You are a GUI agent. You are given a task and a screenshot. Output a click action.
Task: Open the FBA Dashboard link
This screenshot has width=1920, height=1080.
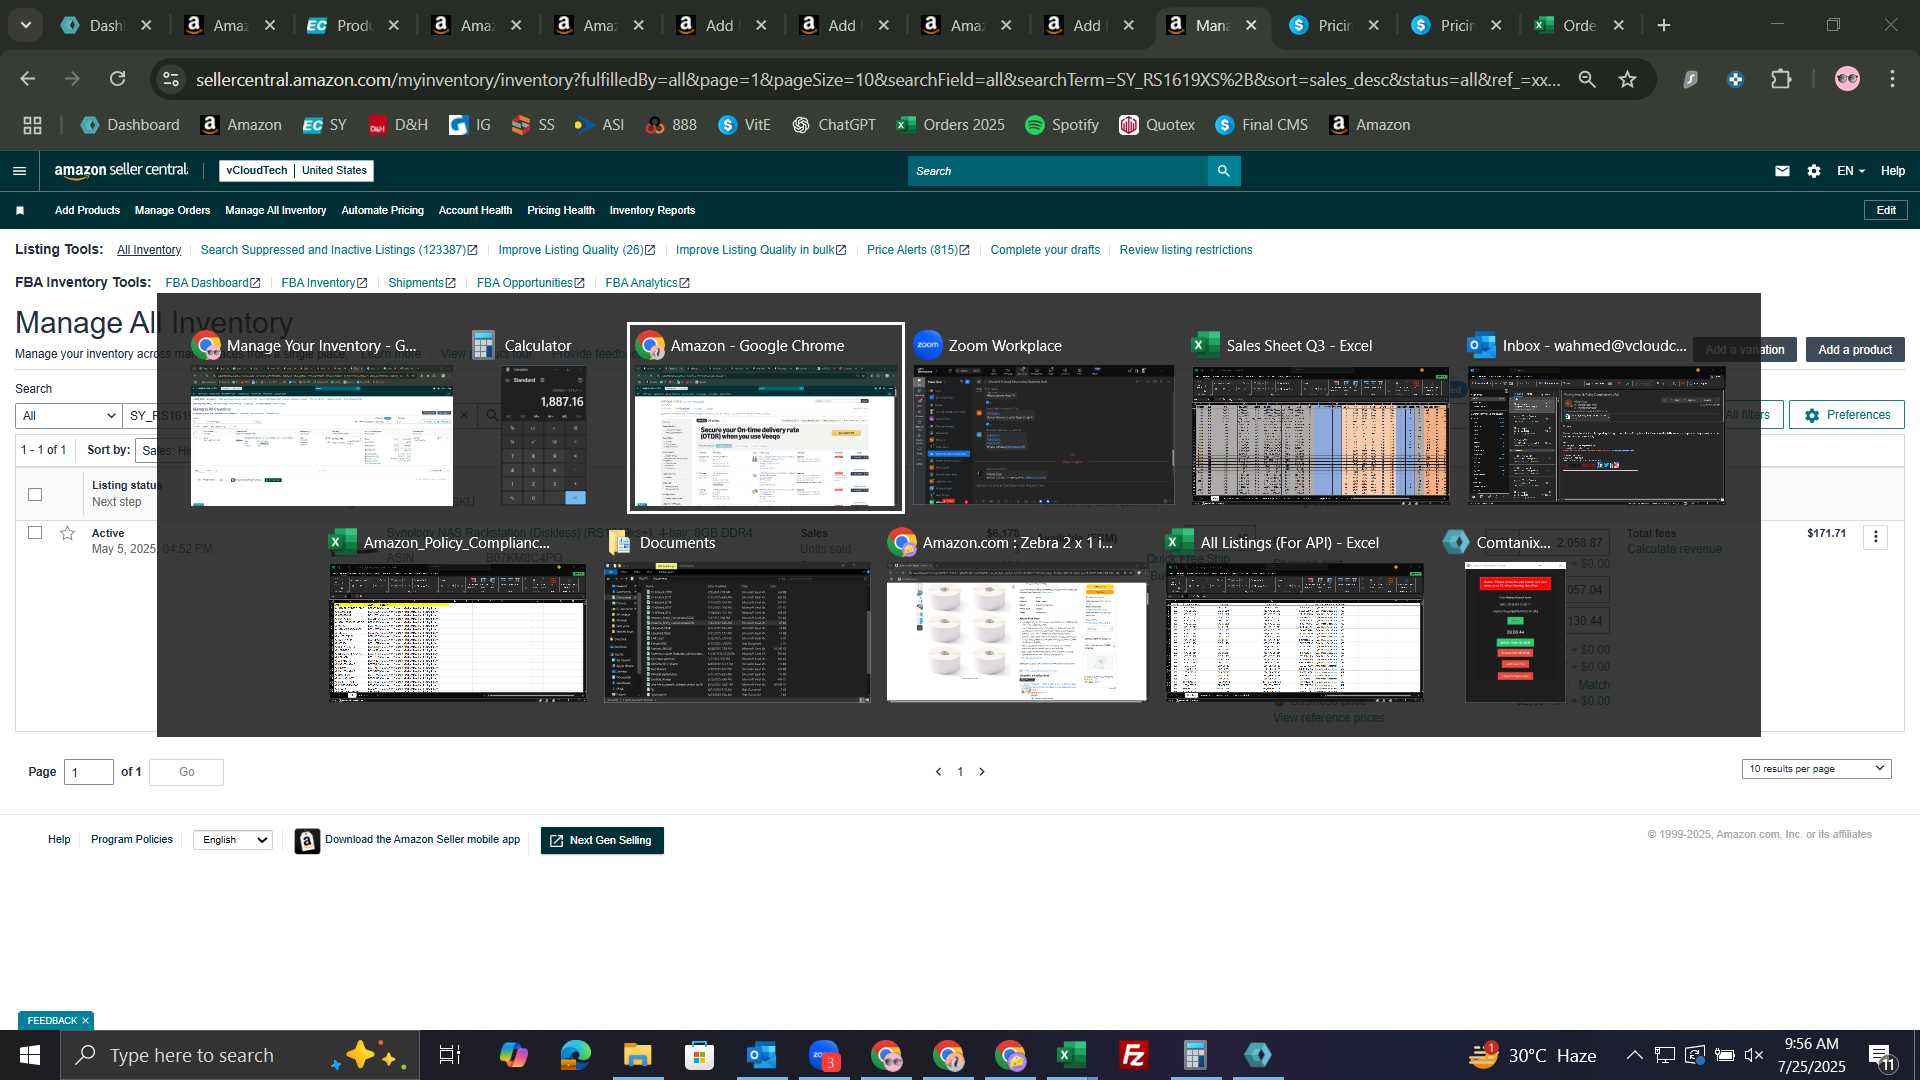pyautogui.click(x=213, y=283)
